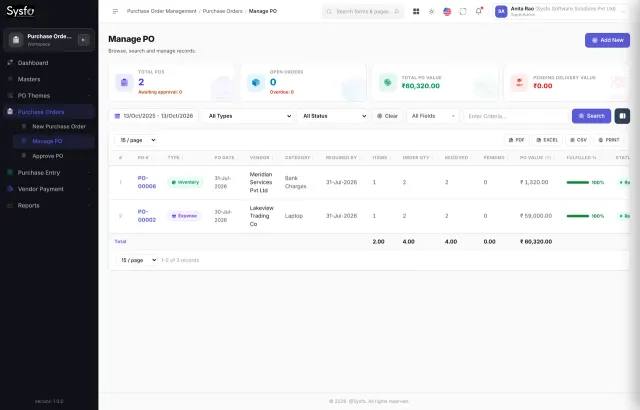Click ₹ 59,000.00 PO value cell
The width and height of the screenshot is (640, 410).
pos(536,216)
